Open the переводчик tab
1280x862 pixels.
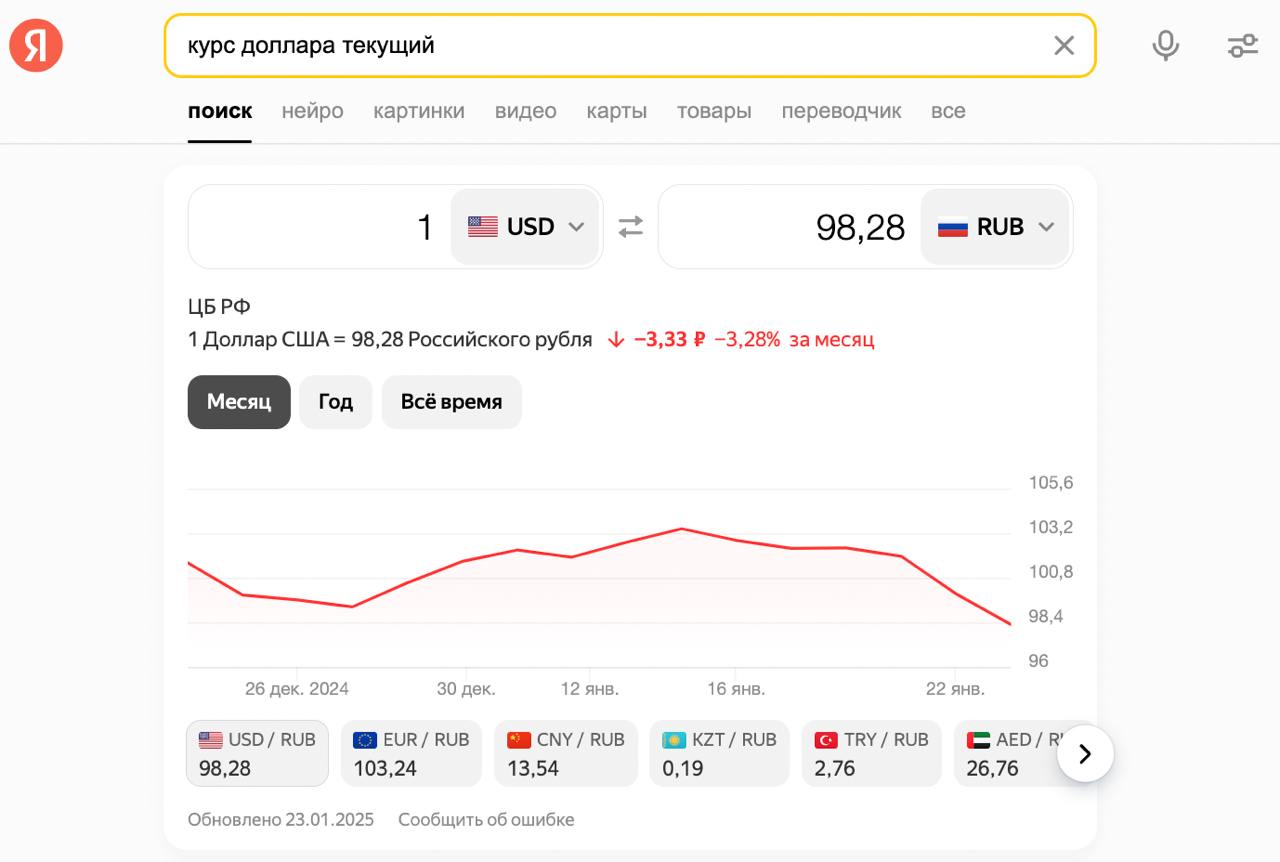click(841, 111)
